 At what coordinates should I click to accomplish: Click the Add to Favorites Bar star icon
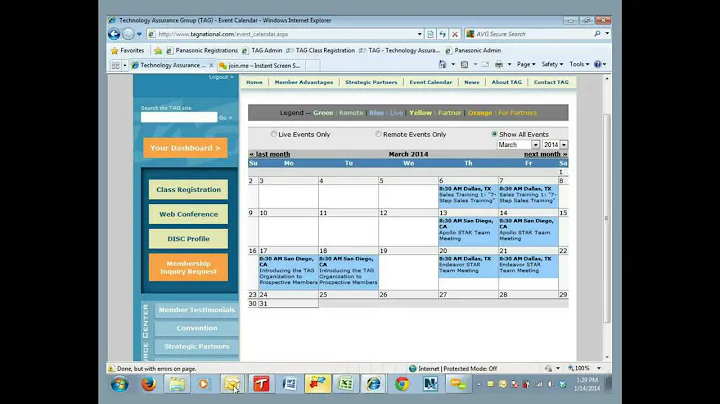click(x=158, y=50)
